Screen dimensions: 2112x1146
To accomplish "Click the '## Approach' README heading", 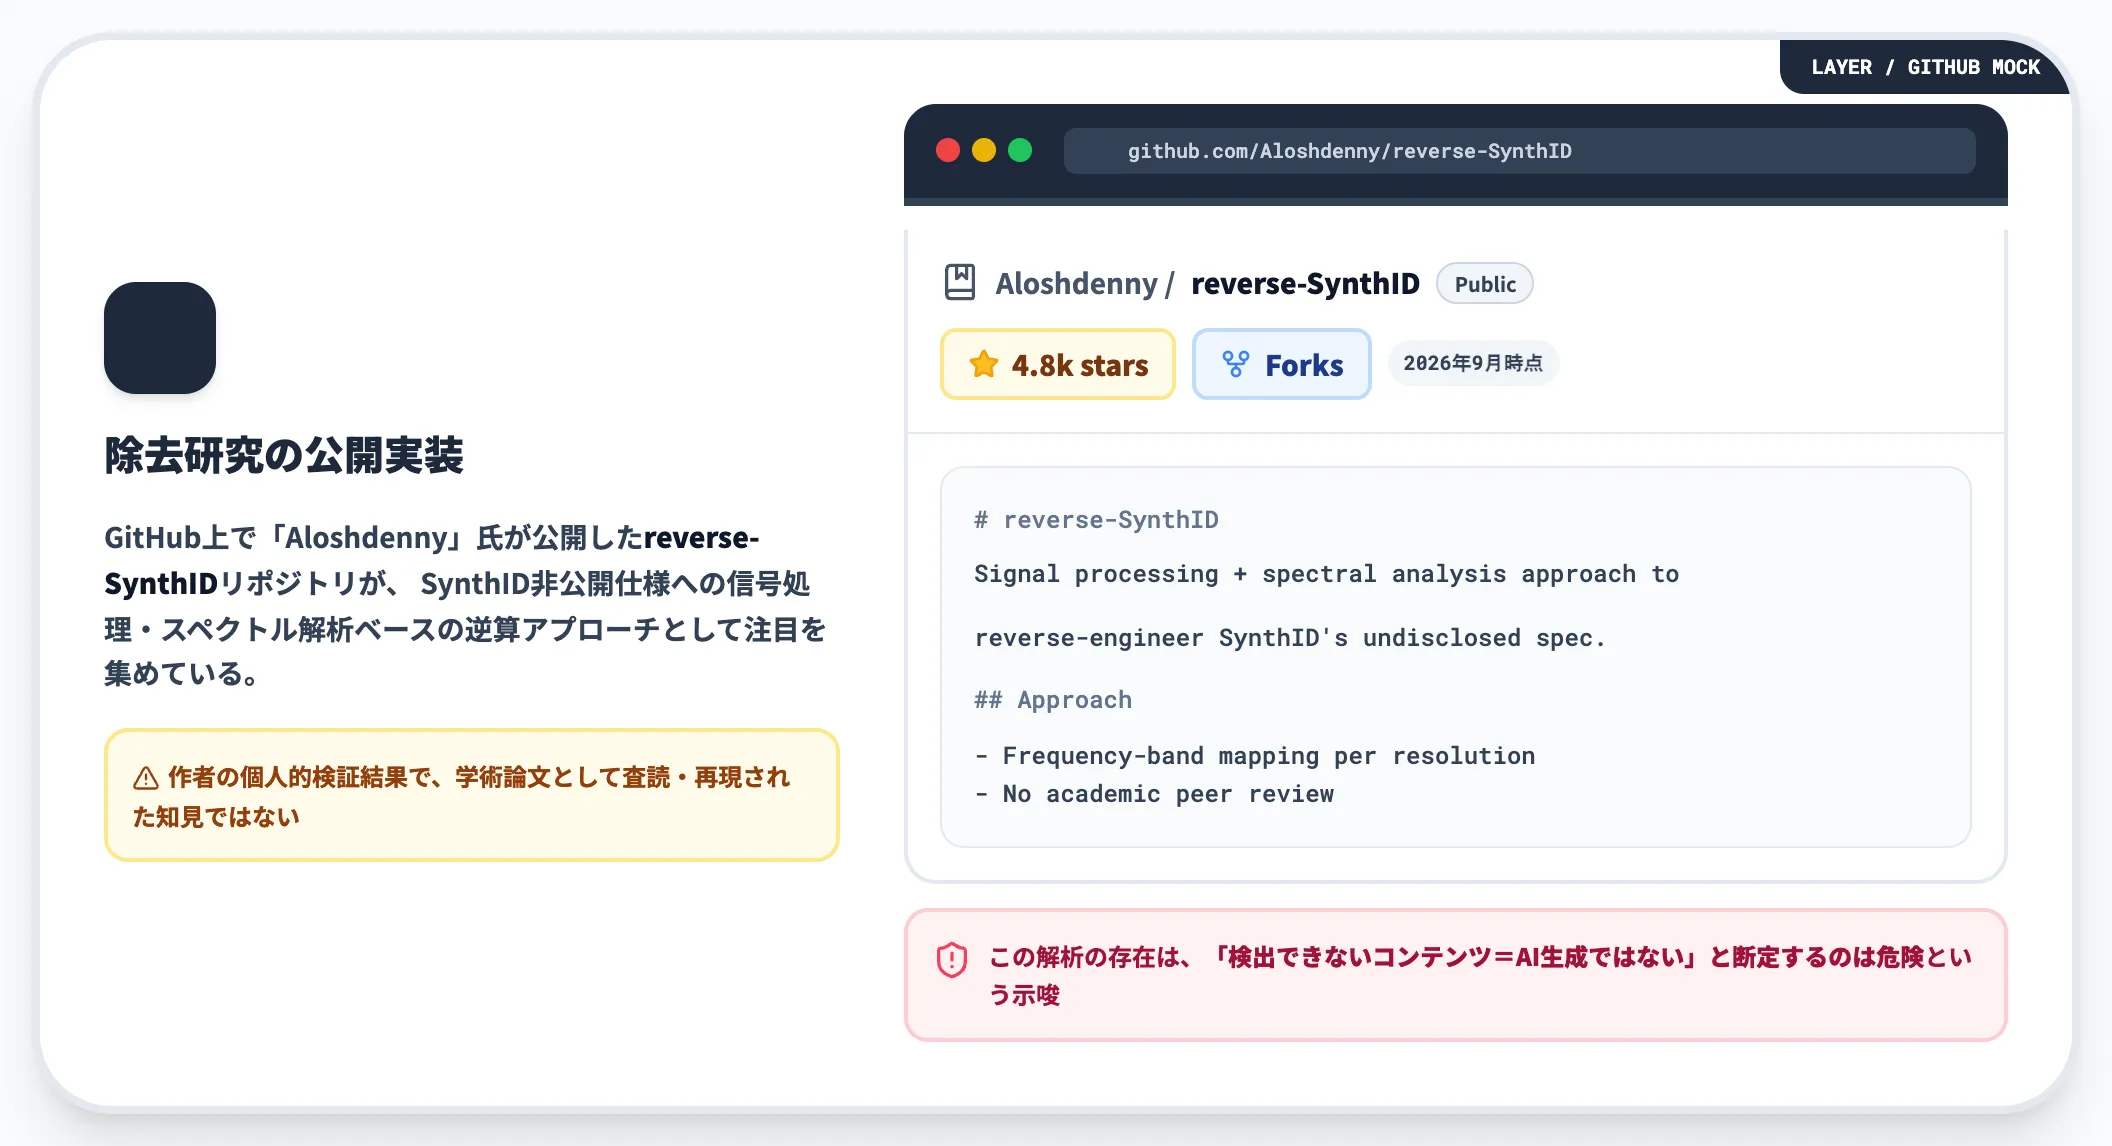I will (1053, 700).
